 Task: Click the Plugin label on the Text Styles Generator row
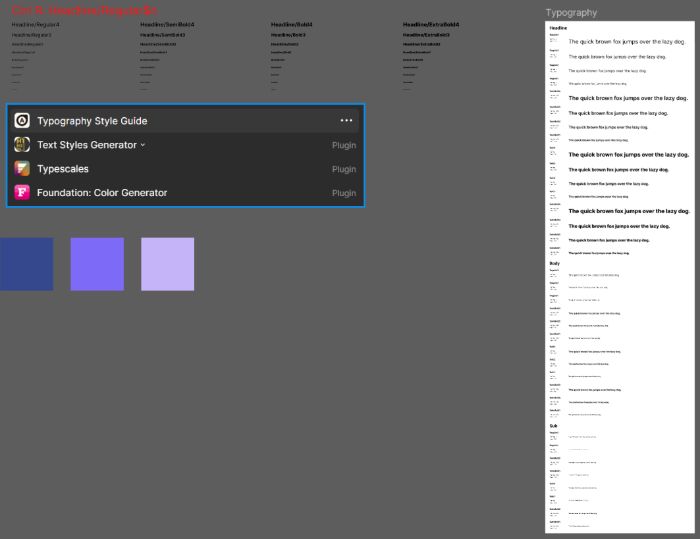[x=344, y=145]
